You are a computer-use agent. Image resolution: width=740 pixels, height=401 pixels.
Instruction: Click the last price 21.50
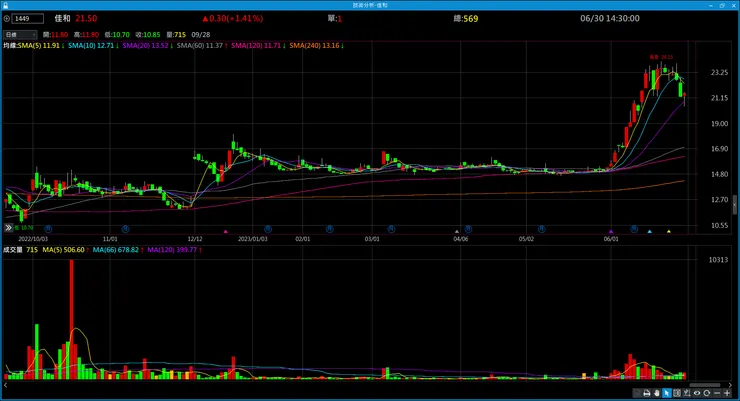pos(86,18)
